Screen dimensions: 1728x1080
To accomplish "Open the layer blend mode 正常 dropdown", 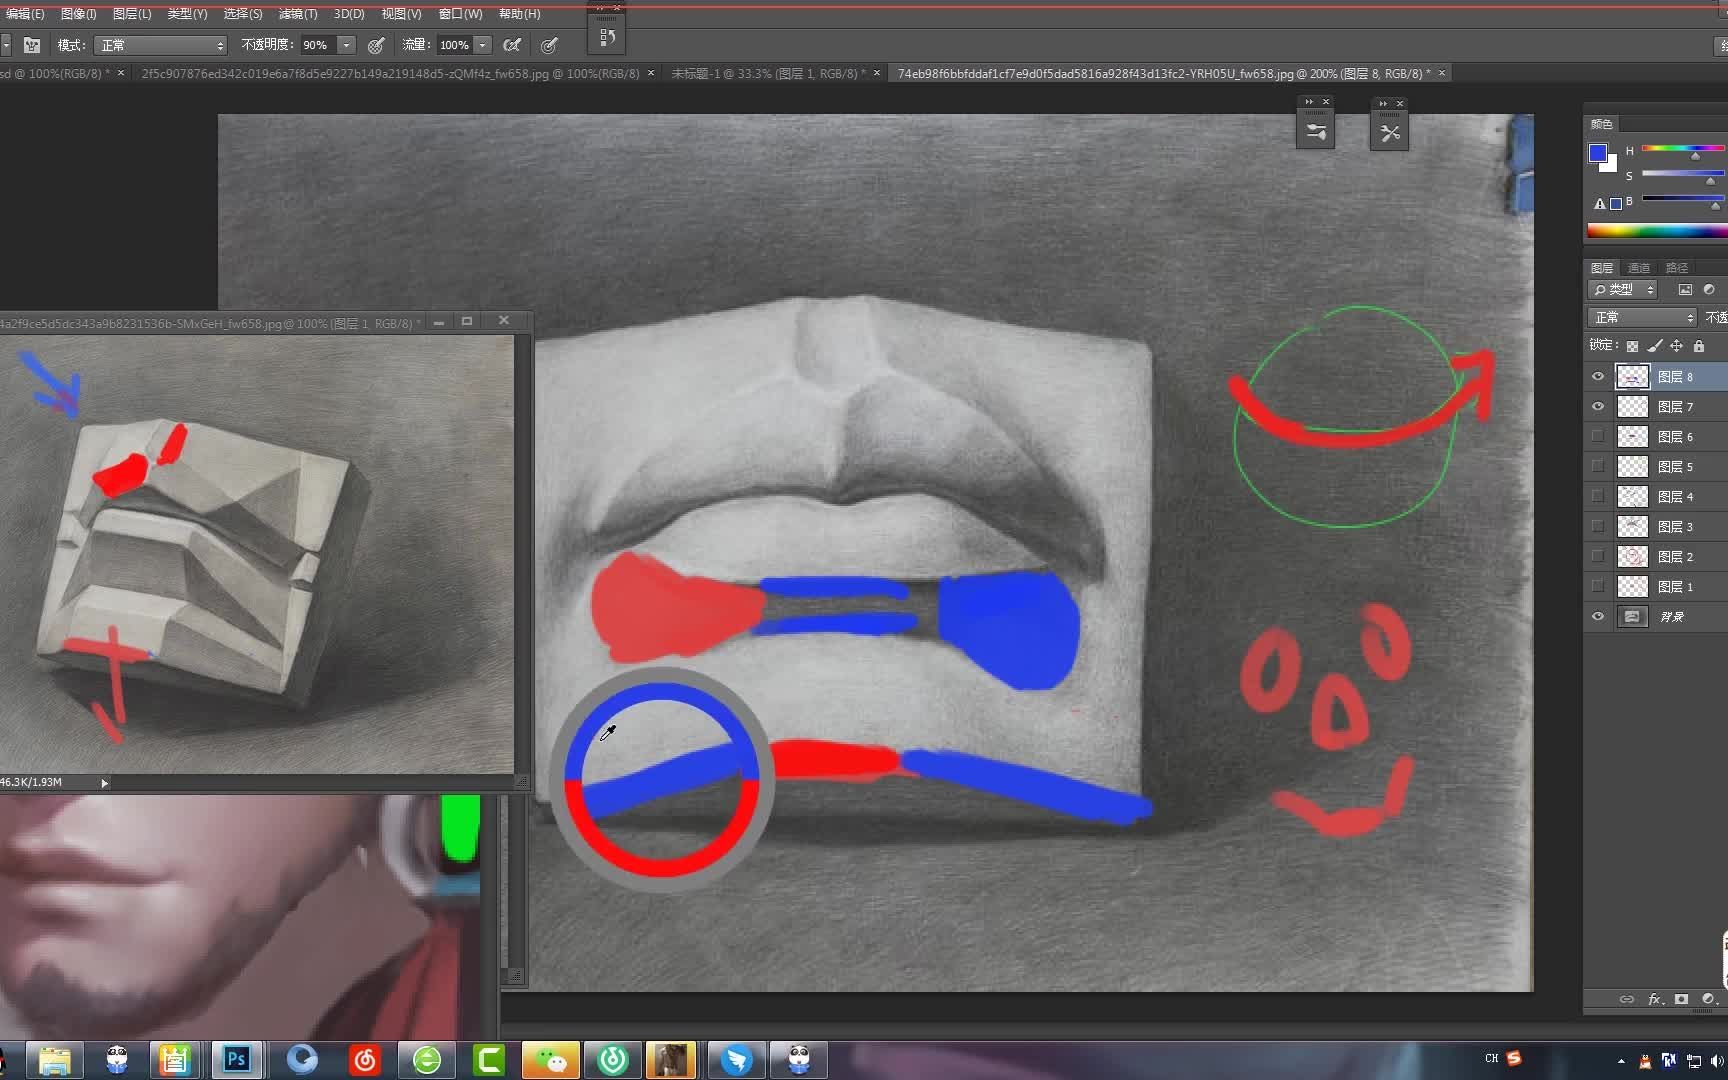I will (1643, 317).
